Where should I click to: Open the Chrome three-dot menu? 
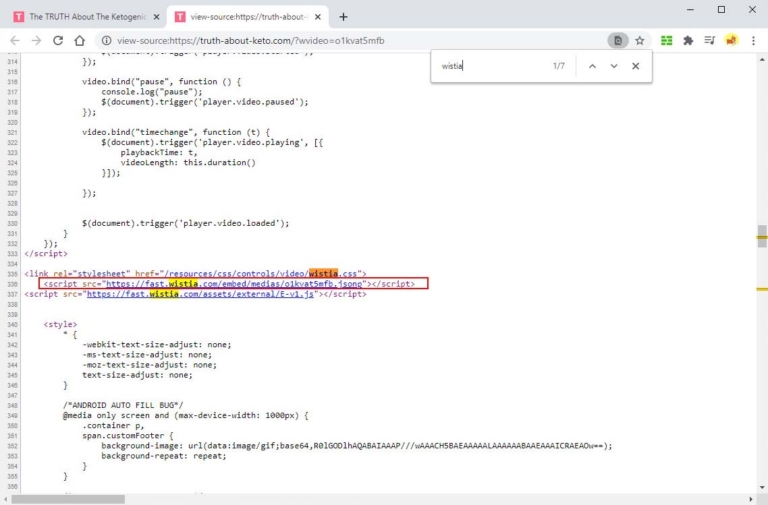point(752,40)
